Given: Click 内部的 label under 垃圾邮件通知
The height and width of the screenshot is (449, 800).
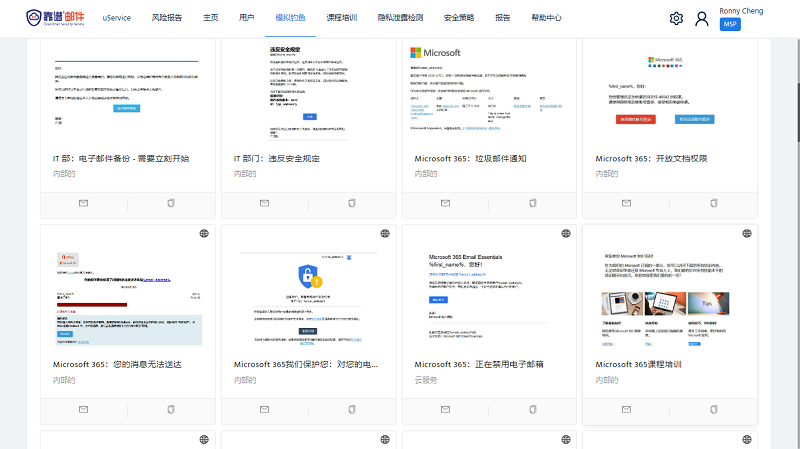Looking at the screenshot, I should pyautogui.click(x=426, y=174).
